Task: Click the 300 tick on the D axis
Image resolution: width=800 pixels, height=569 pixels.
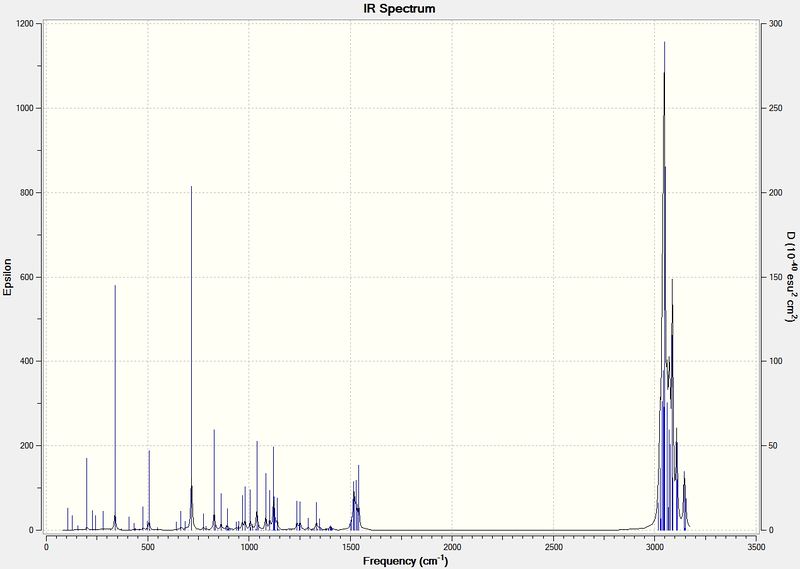Action: [x=776, y=24]
